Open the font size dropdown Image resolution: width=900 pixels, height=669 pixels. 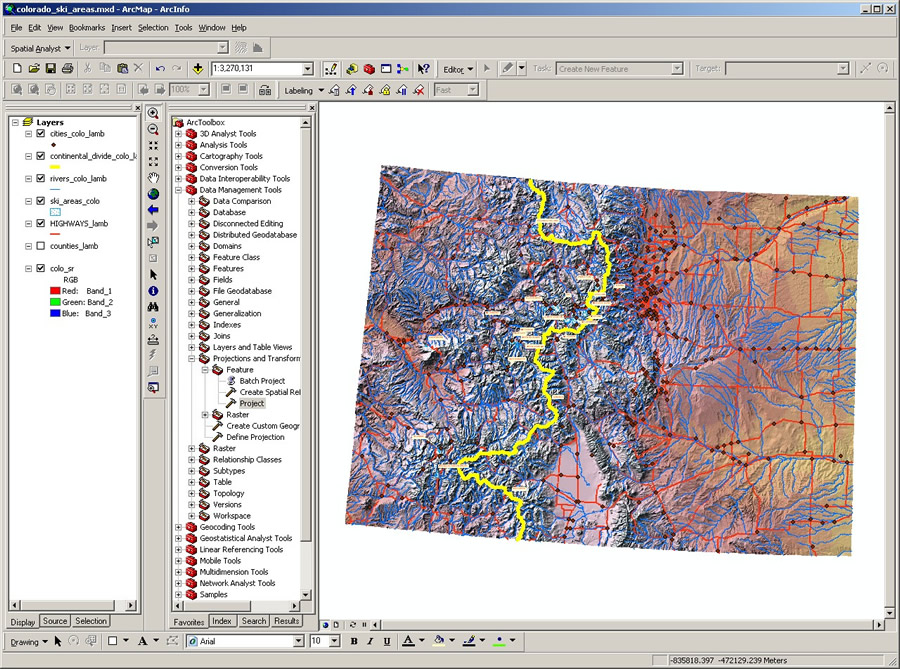(x=335, y=641)
